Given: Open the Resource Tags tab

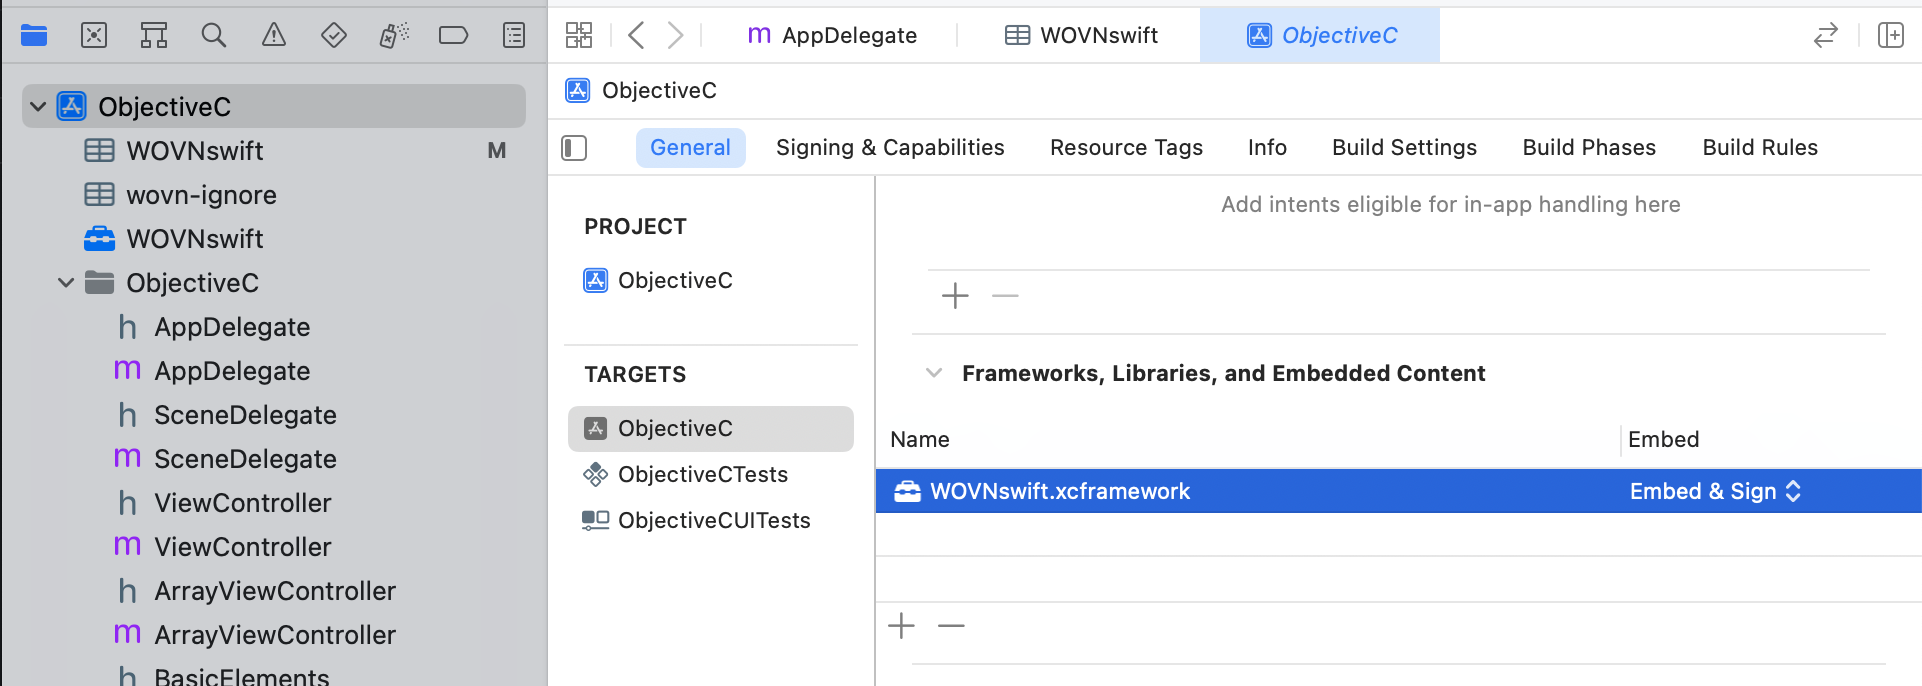Looking at the screenshot, I should point(1126,148).
